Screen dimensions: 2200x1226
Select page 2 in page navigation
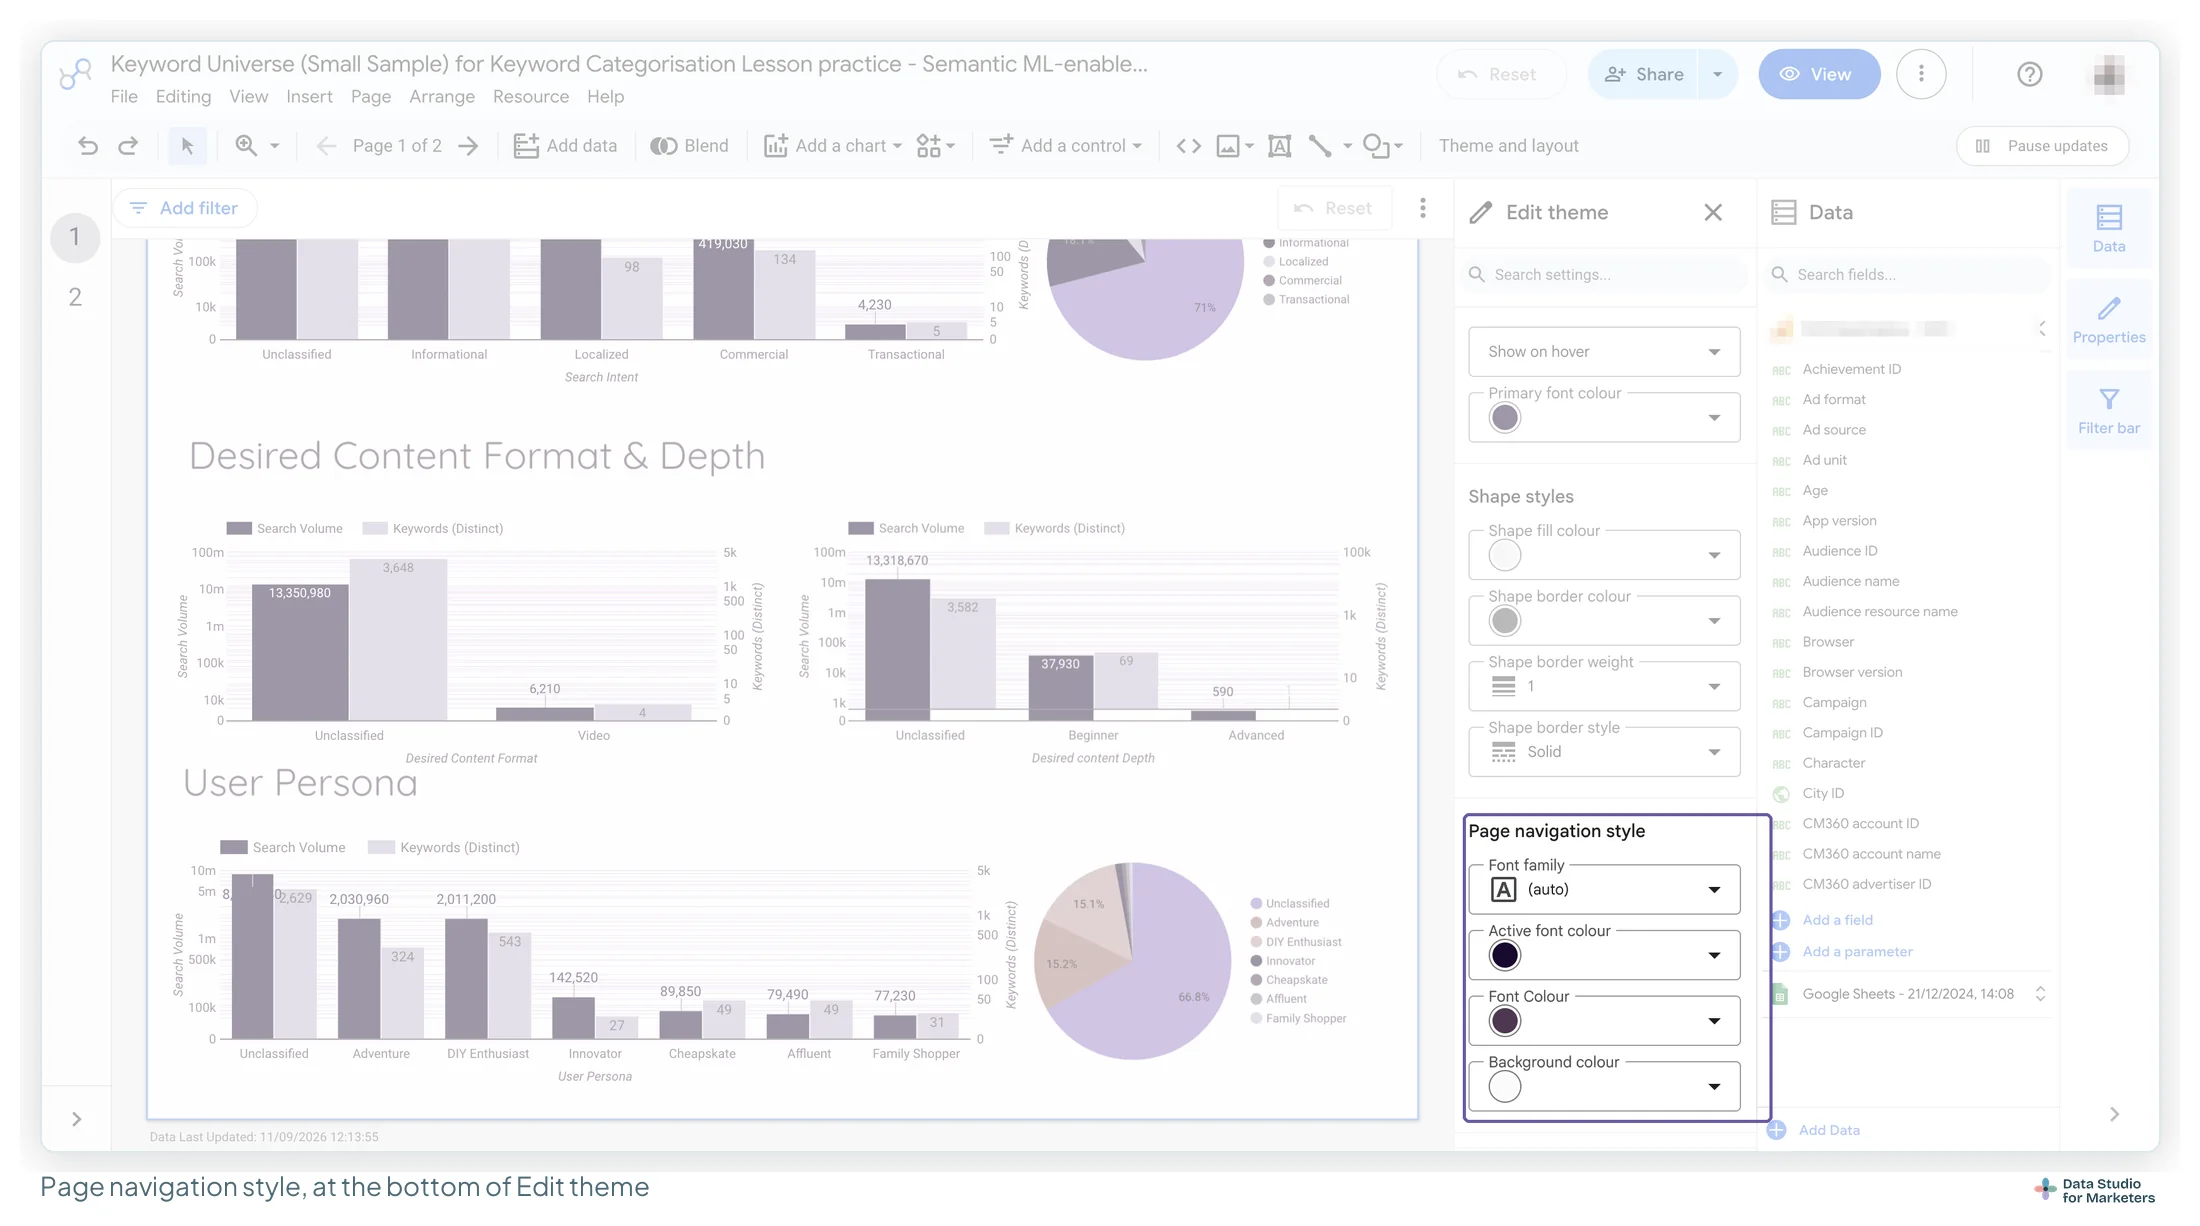coord(74,297)
